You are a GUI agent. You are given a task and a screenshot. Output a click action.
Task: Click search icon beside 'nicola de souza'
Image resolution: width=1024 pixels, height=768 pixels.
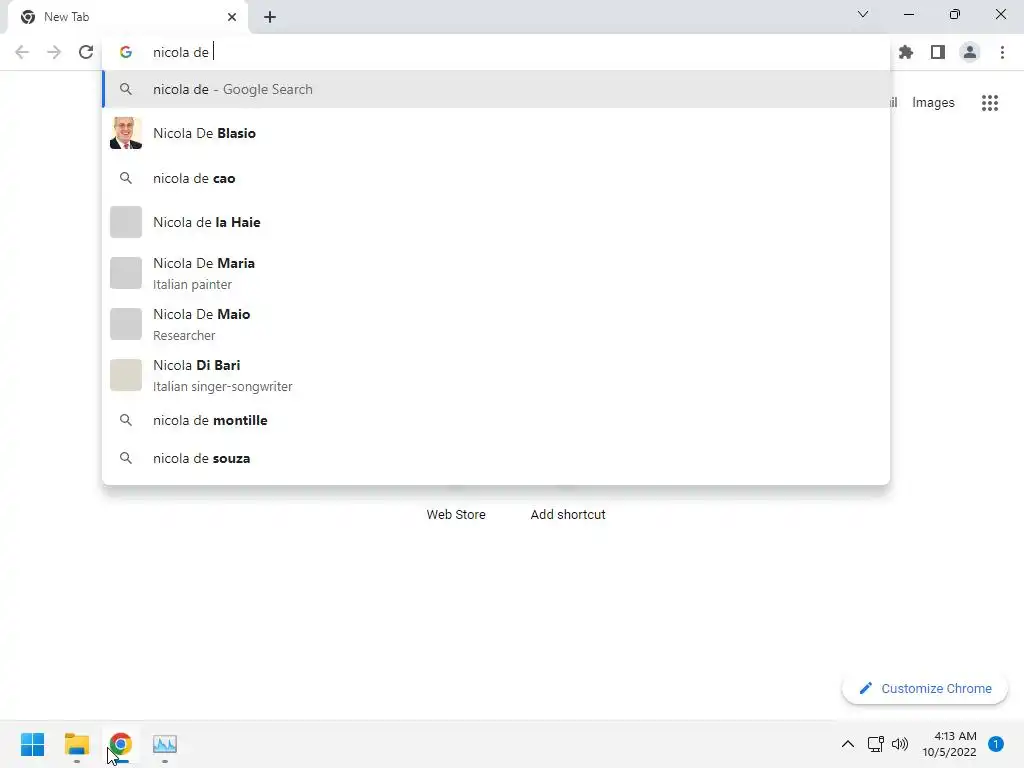coord(126,458)
